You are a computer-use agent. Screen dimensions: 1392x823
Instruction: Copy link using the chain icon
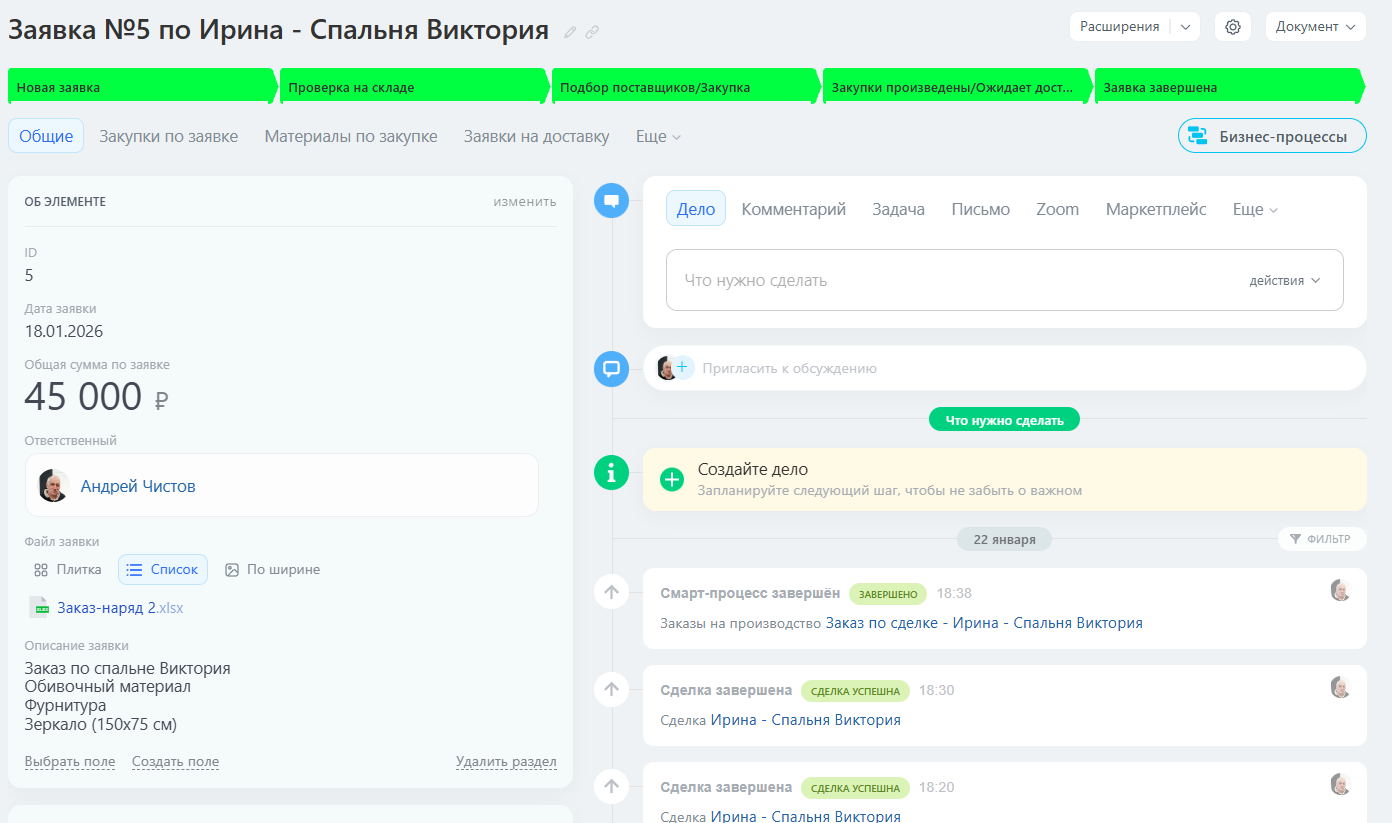592,32
